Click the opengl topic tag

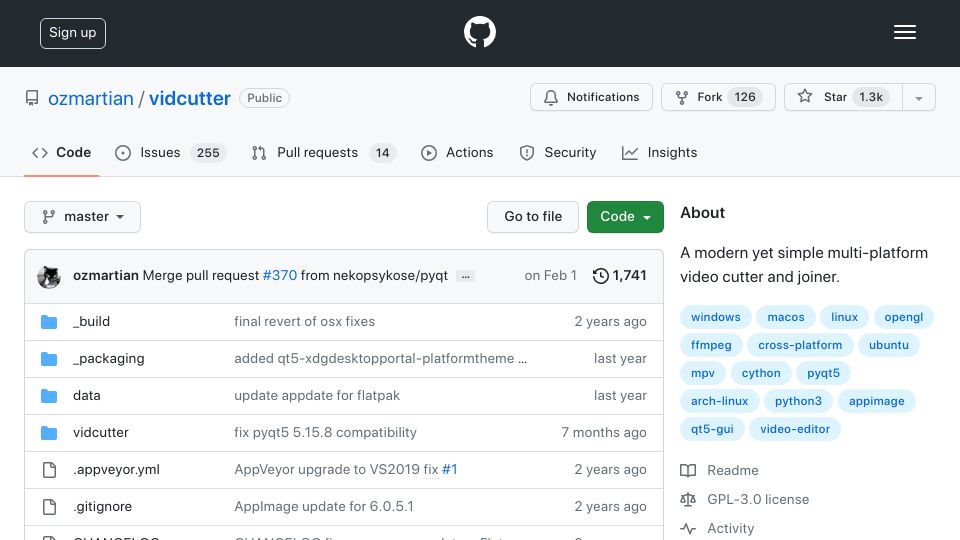click(904, 317)
